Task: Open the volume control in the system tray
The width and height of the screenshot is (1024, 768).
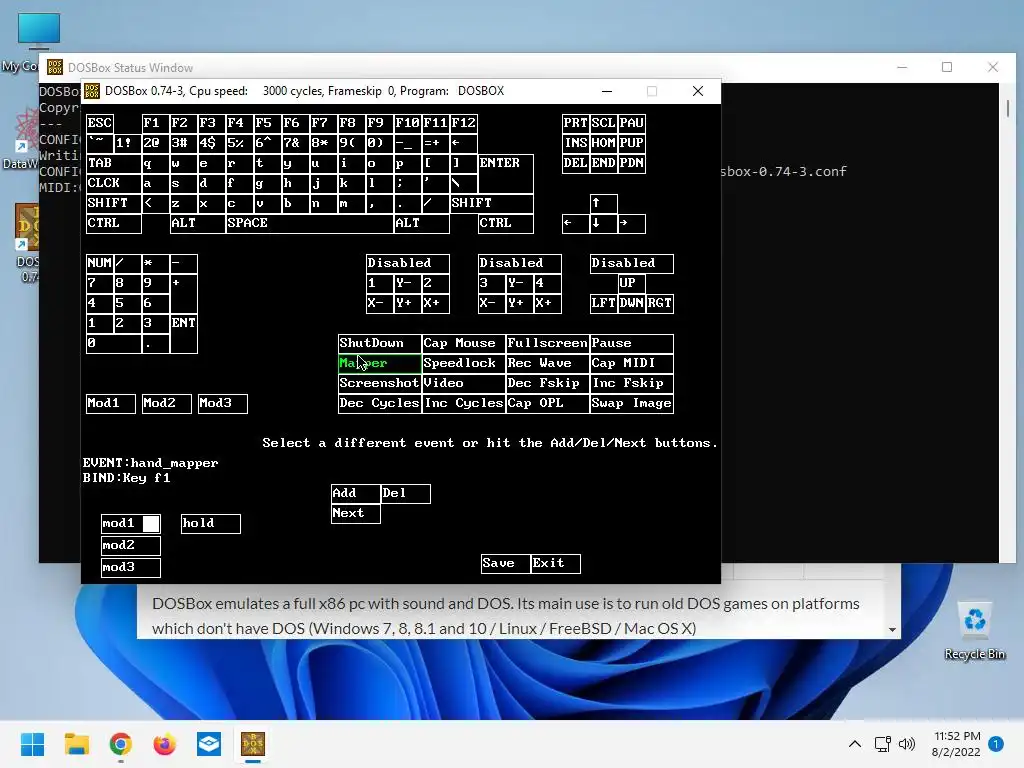Action: (906, 744)
